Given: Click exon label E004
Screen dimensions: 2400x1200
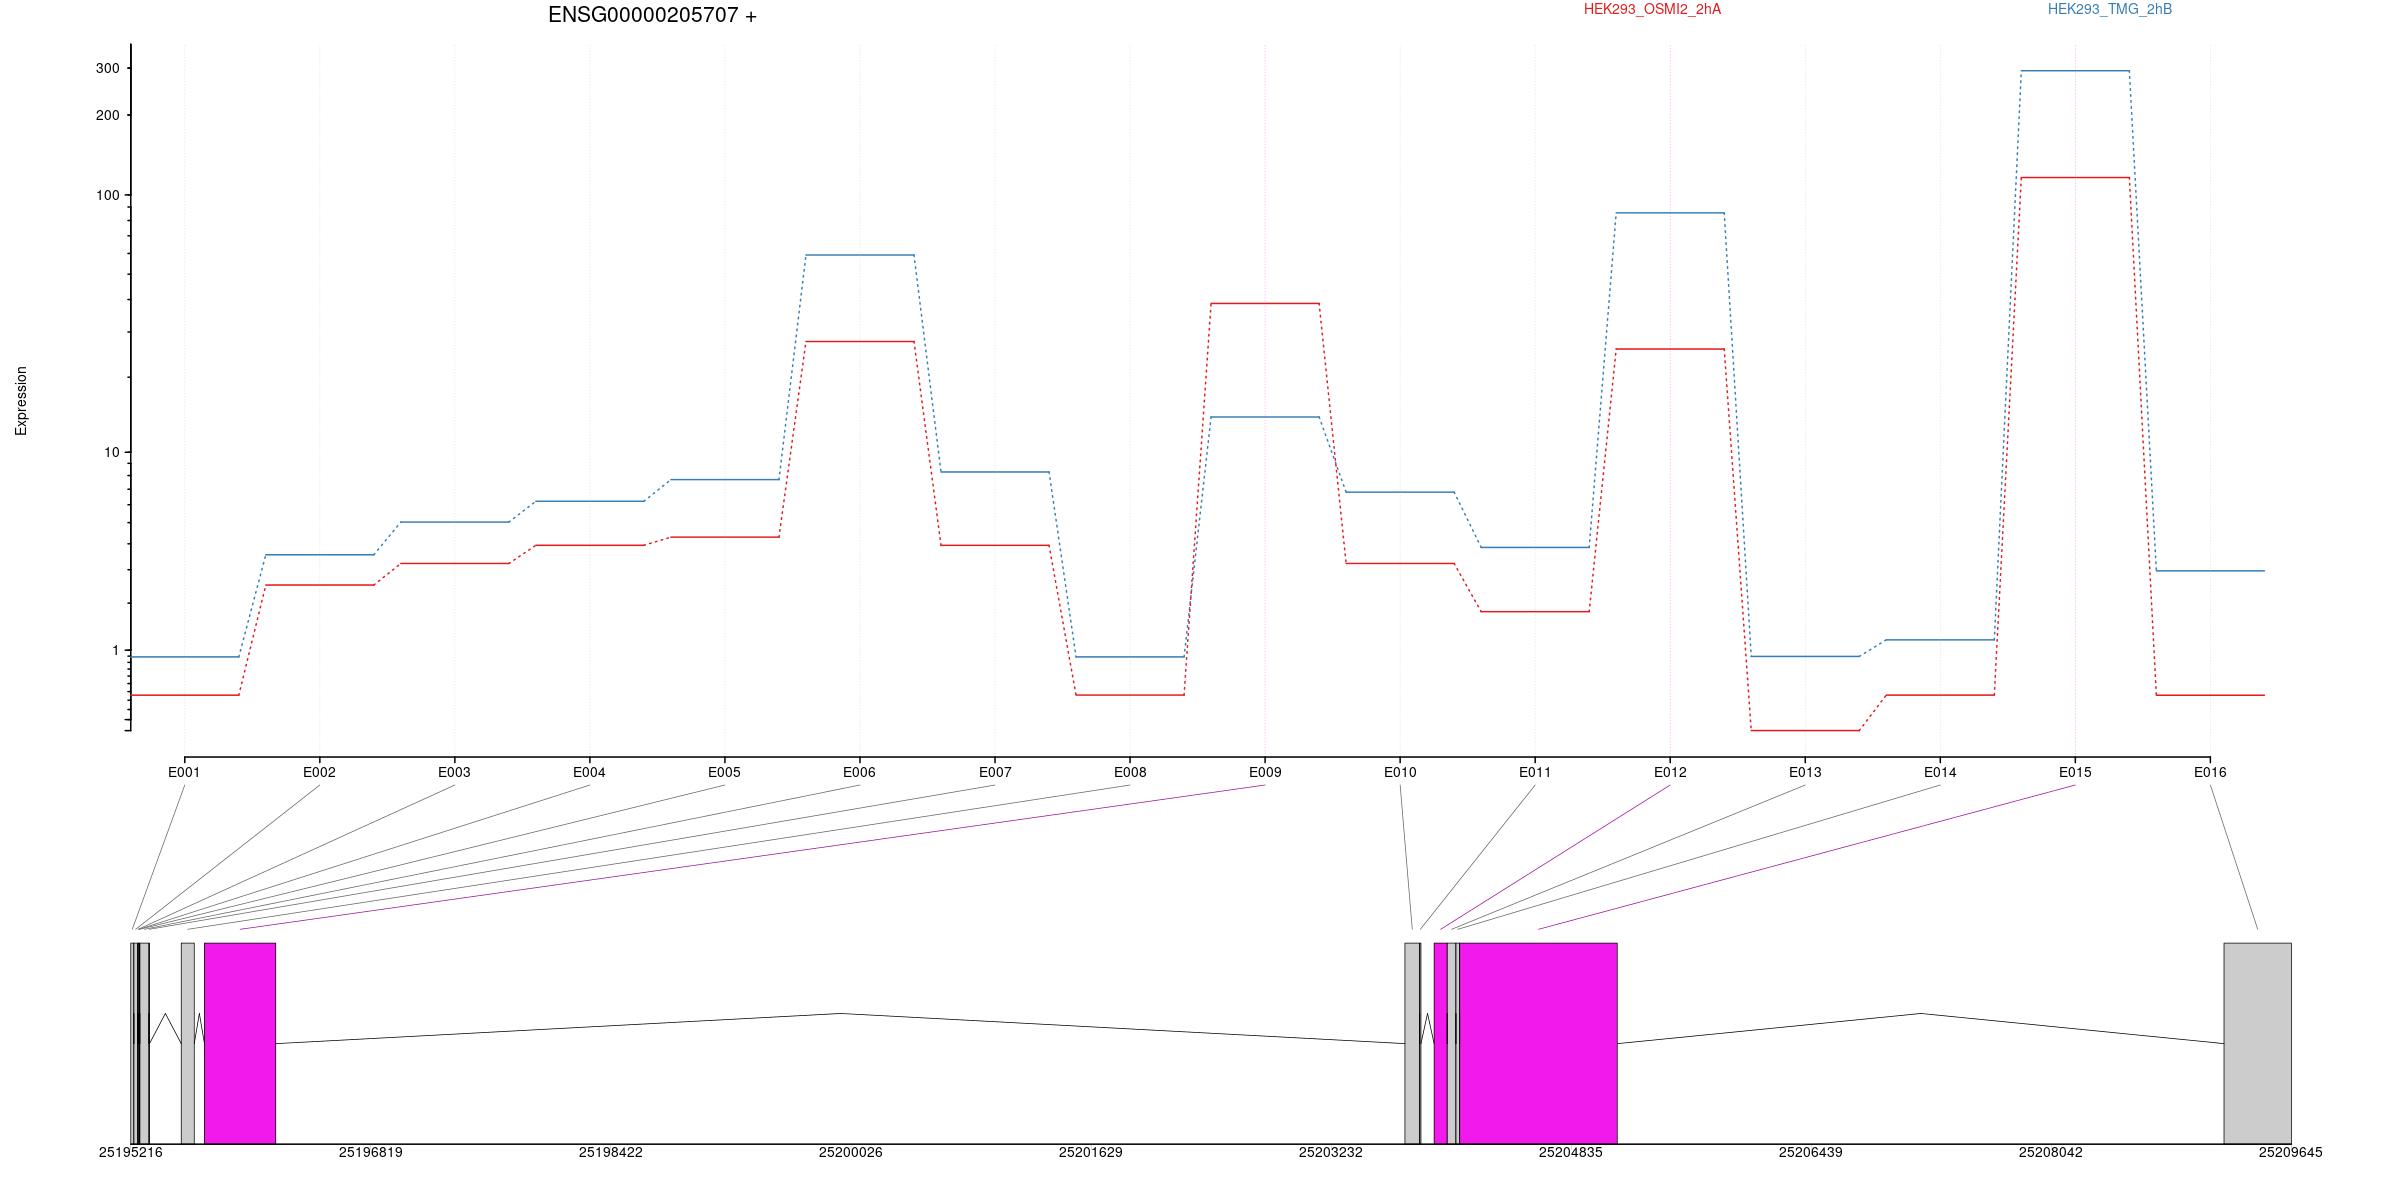Looking at the screenshot, I should point(589,773).
